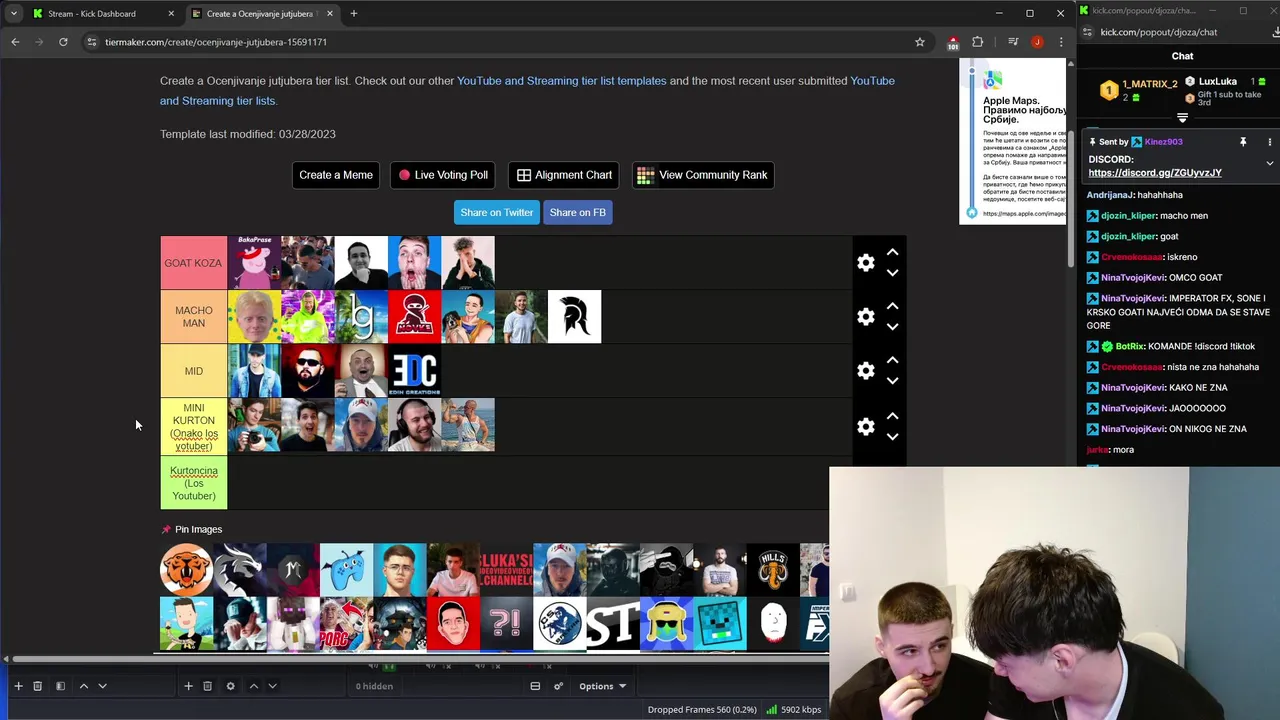Share on FB
Screen dimensions: 1280x720
(x=577, y=212)
